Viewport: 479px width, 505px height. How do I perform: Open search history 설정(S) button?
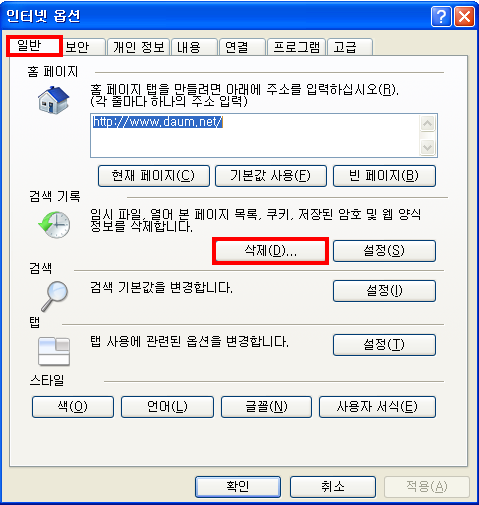(x=384, y=251)
